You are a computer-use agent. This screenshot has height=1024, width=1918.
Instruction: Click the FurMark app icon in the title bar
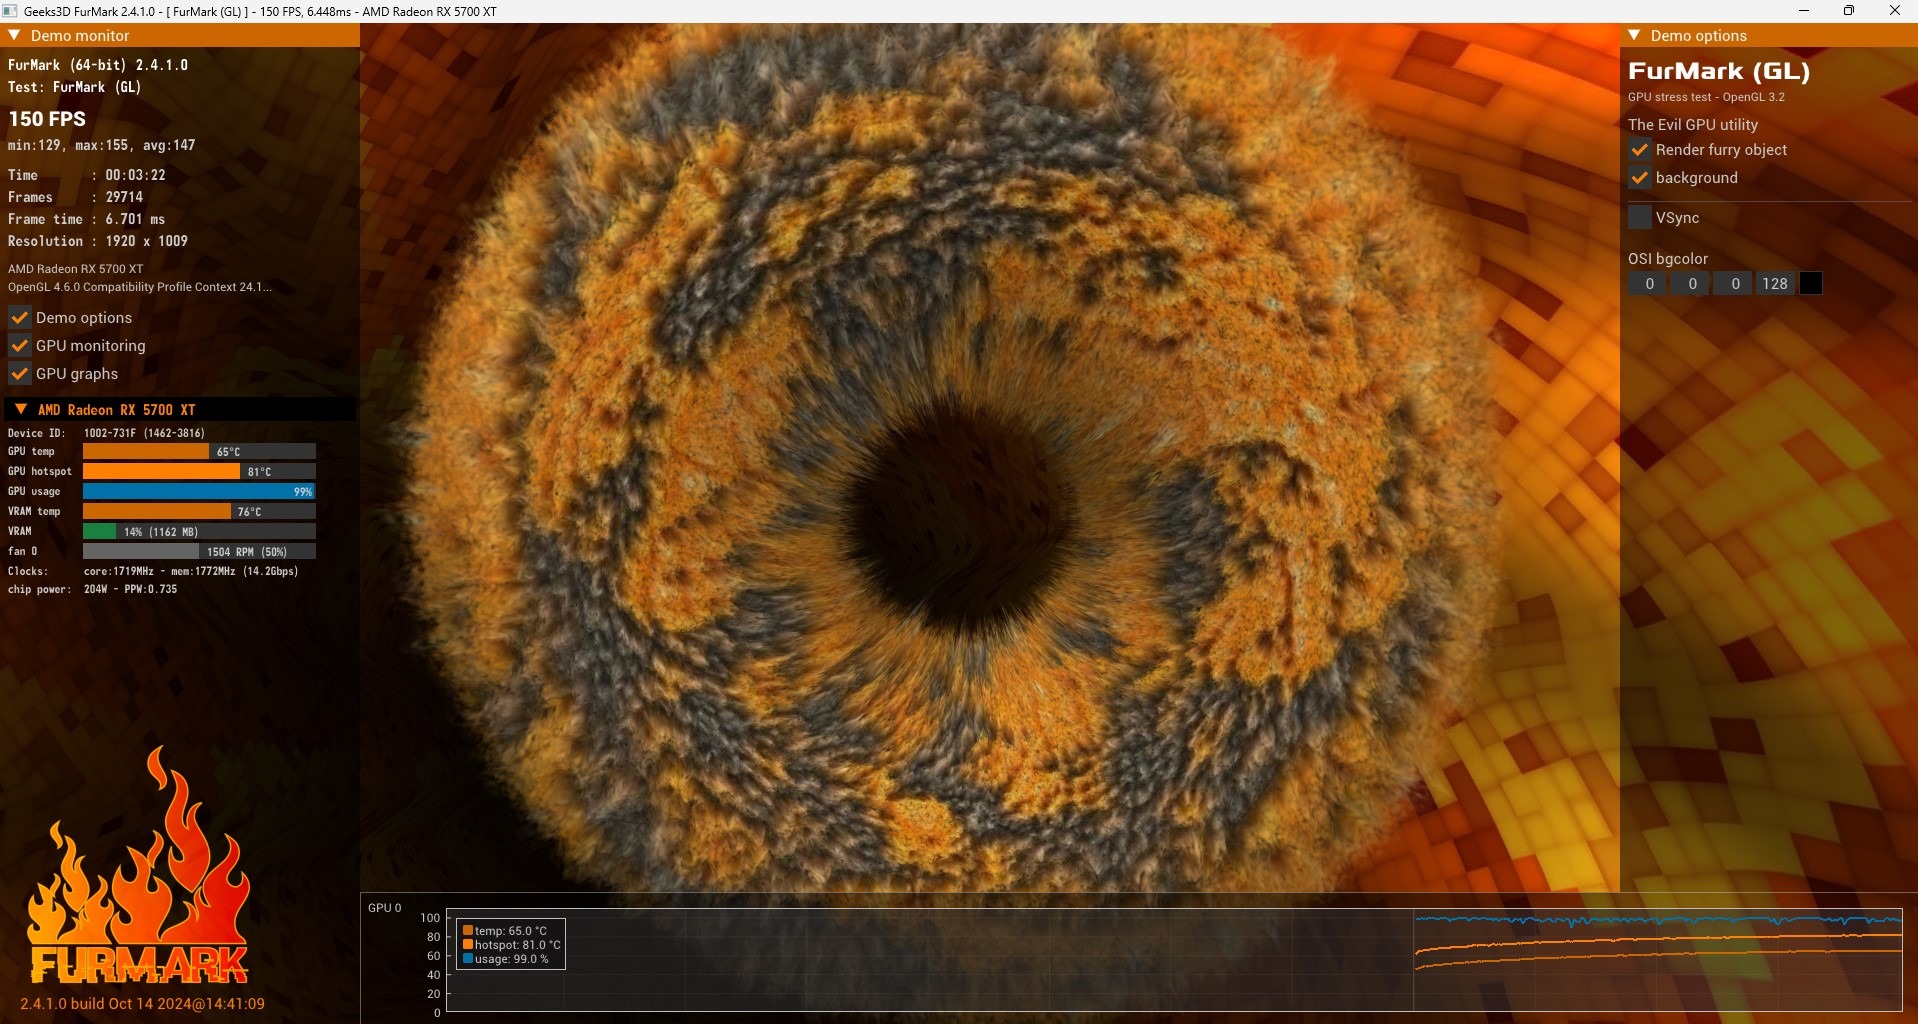point(10,11)
